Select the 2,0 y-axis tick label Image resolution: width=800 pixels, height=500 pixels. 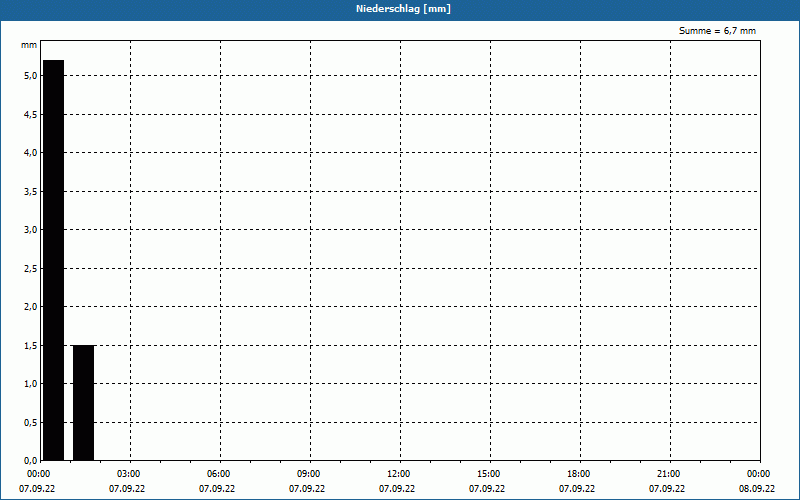click(x=29, y=307)
